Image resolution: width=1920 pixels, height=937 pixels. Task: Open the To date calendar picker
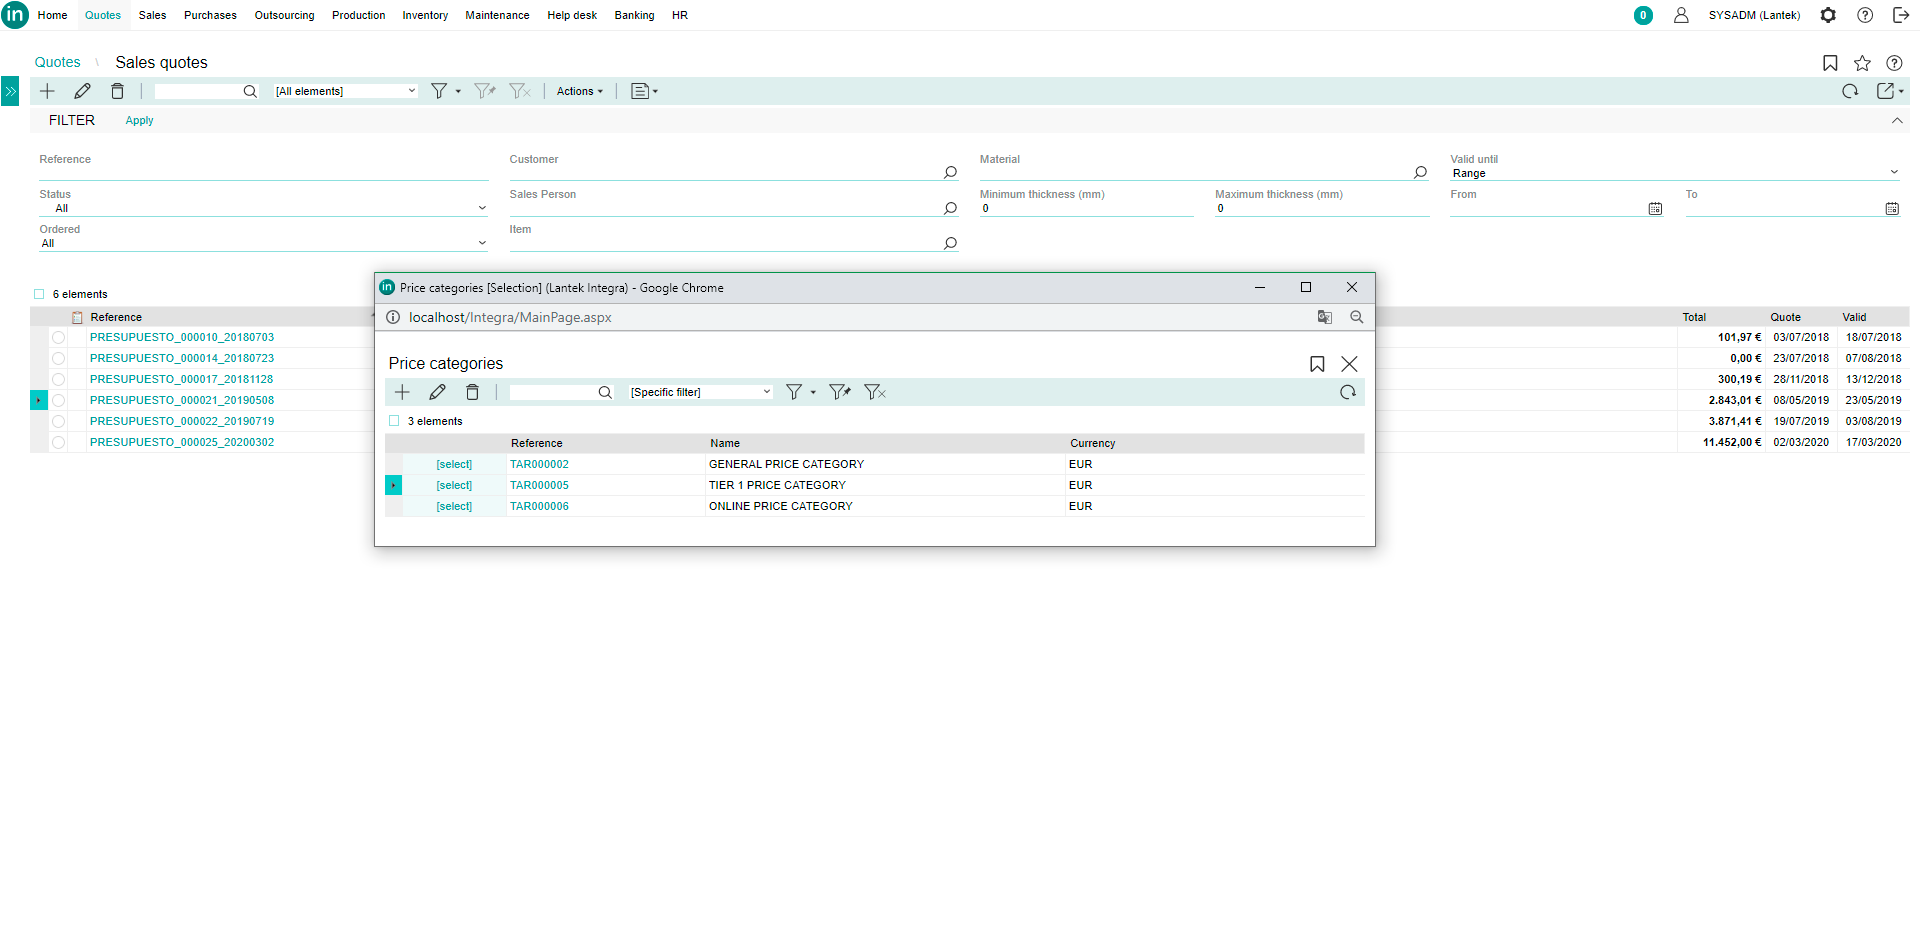1892,208
